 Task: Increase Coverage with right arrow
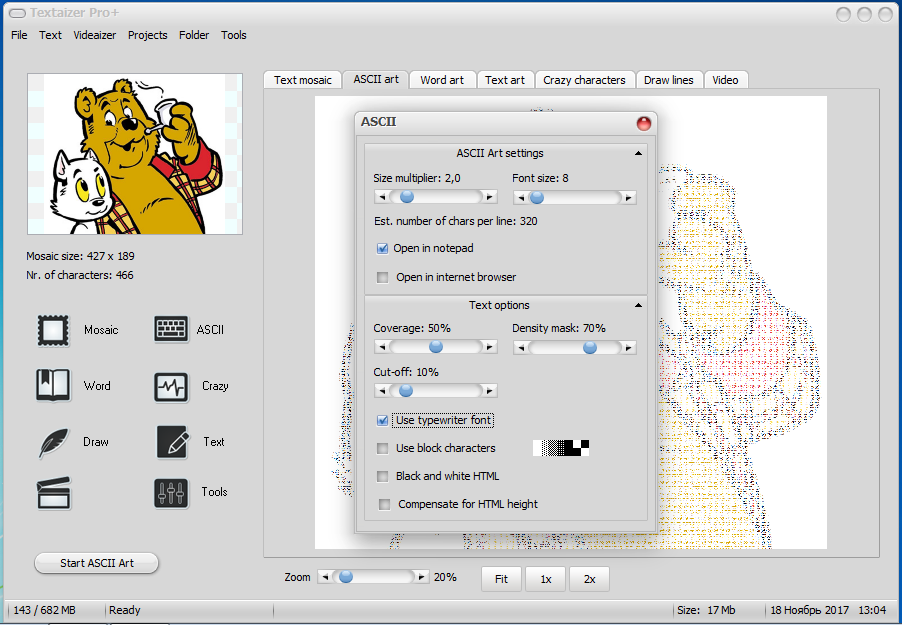(490, 347)
